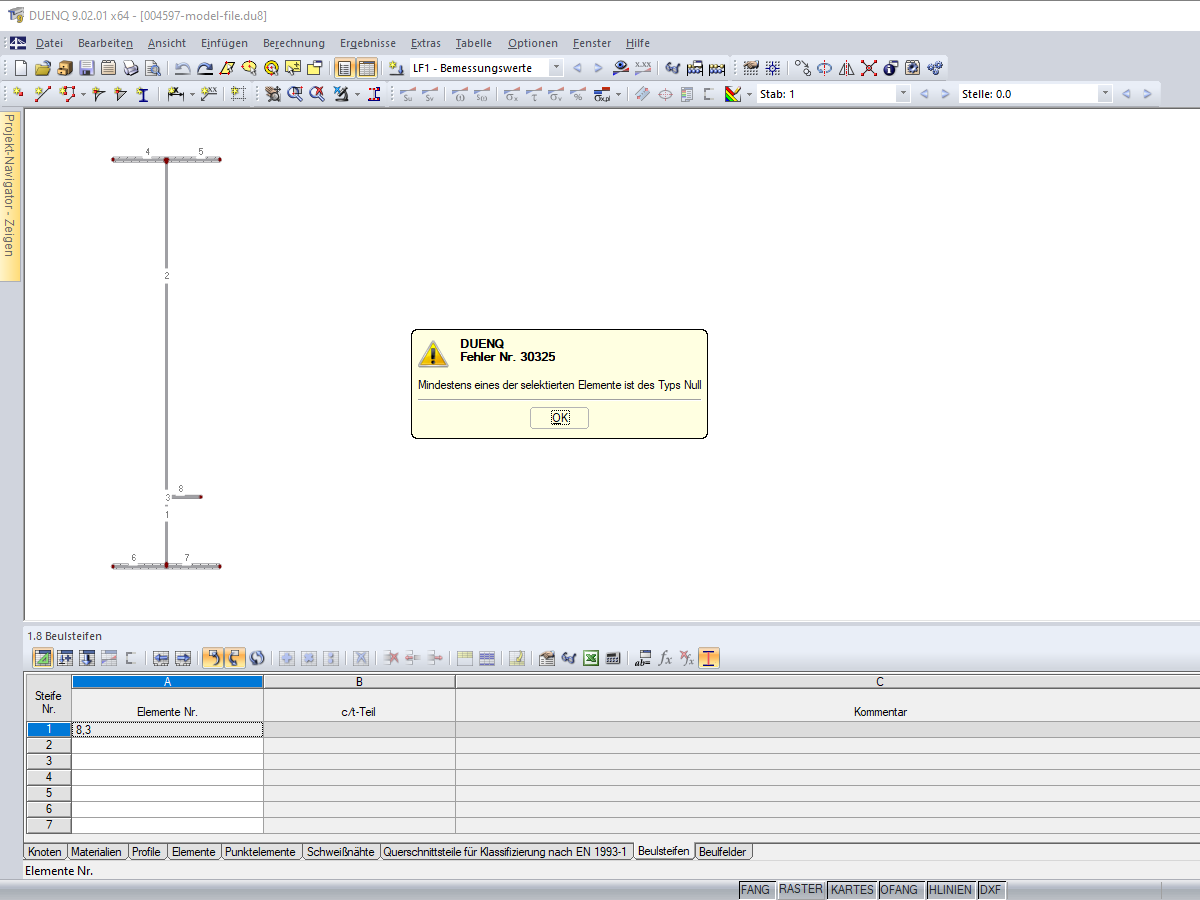Click the red X delete icon in the top toolbar
This screenshot has width=1200, height=900.
coord(868,68)
